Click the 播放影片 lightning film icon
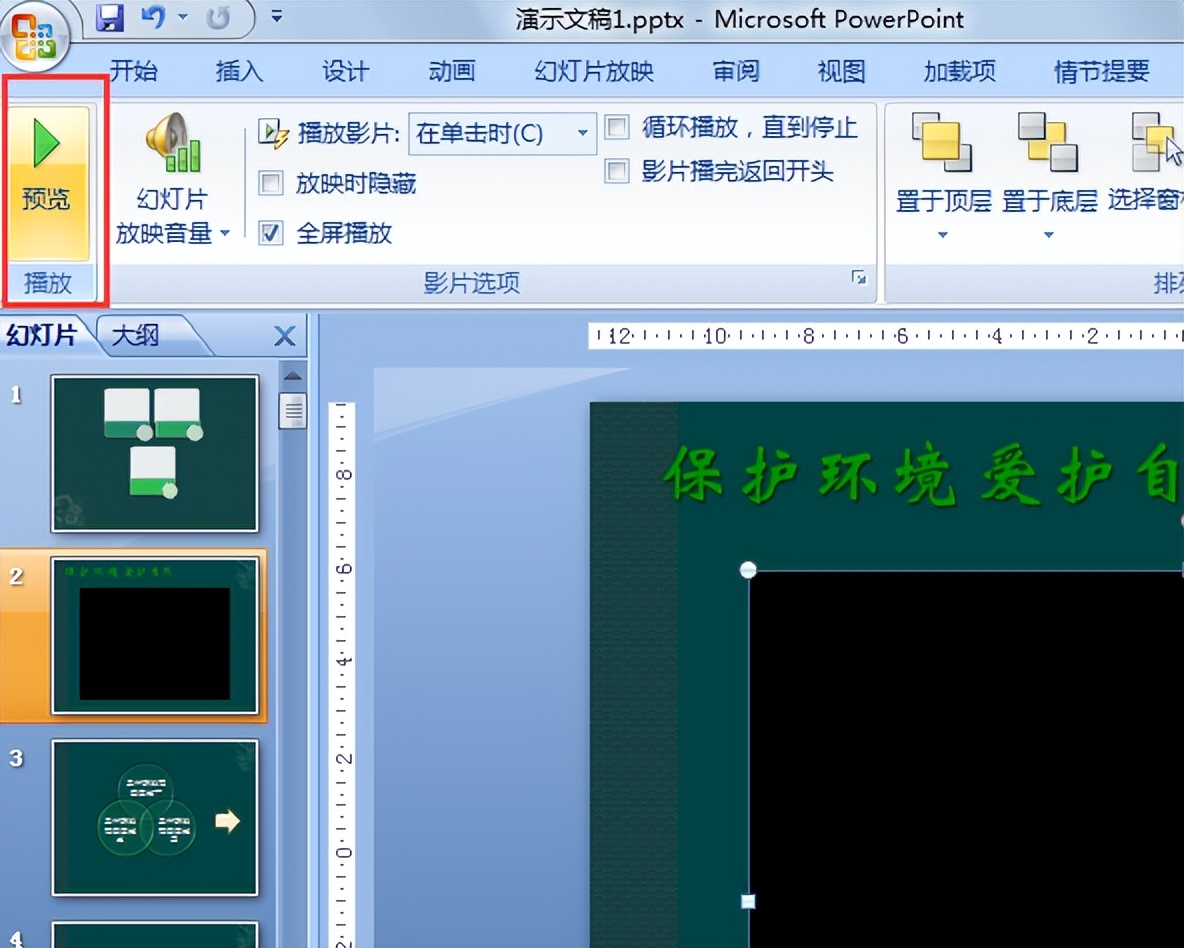 point(273,134)
